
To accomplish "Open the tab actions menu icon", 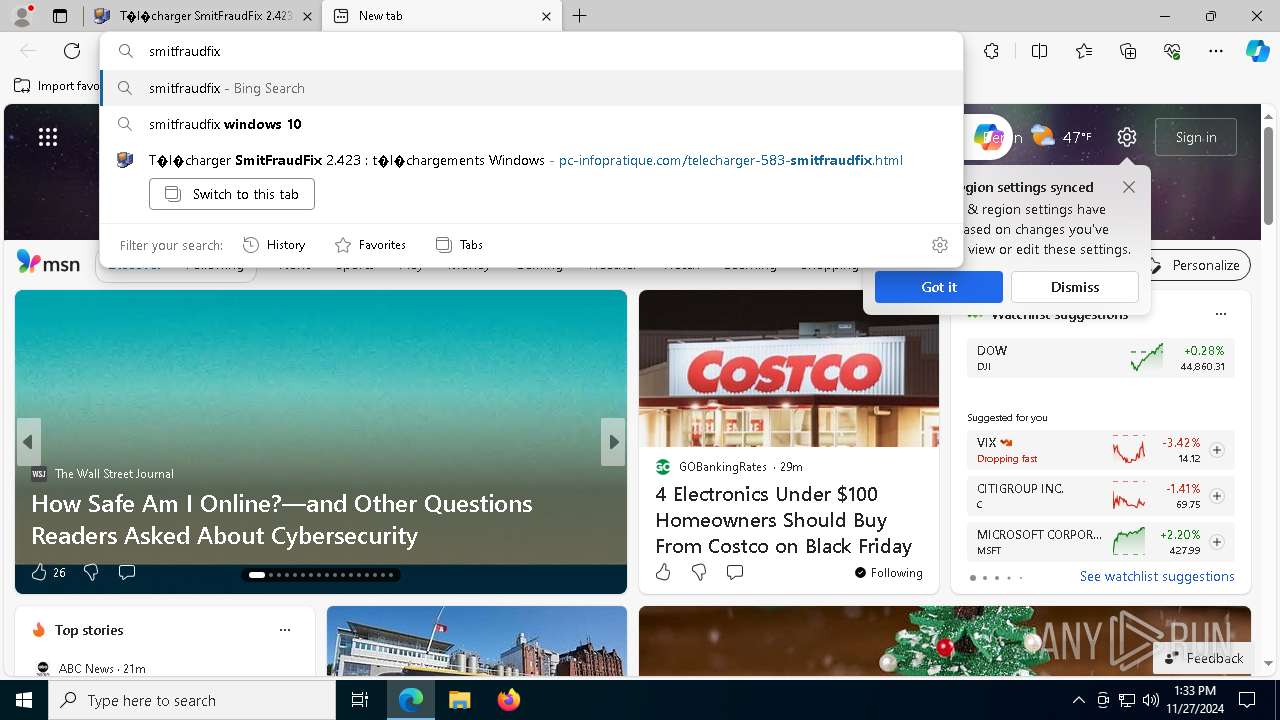I will point(60,16).
